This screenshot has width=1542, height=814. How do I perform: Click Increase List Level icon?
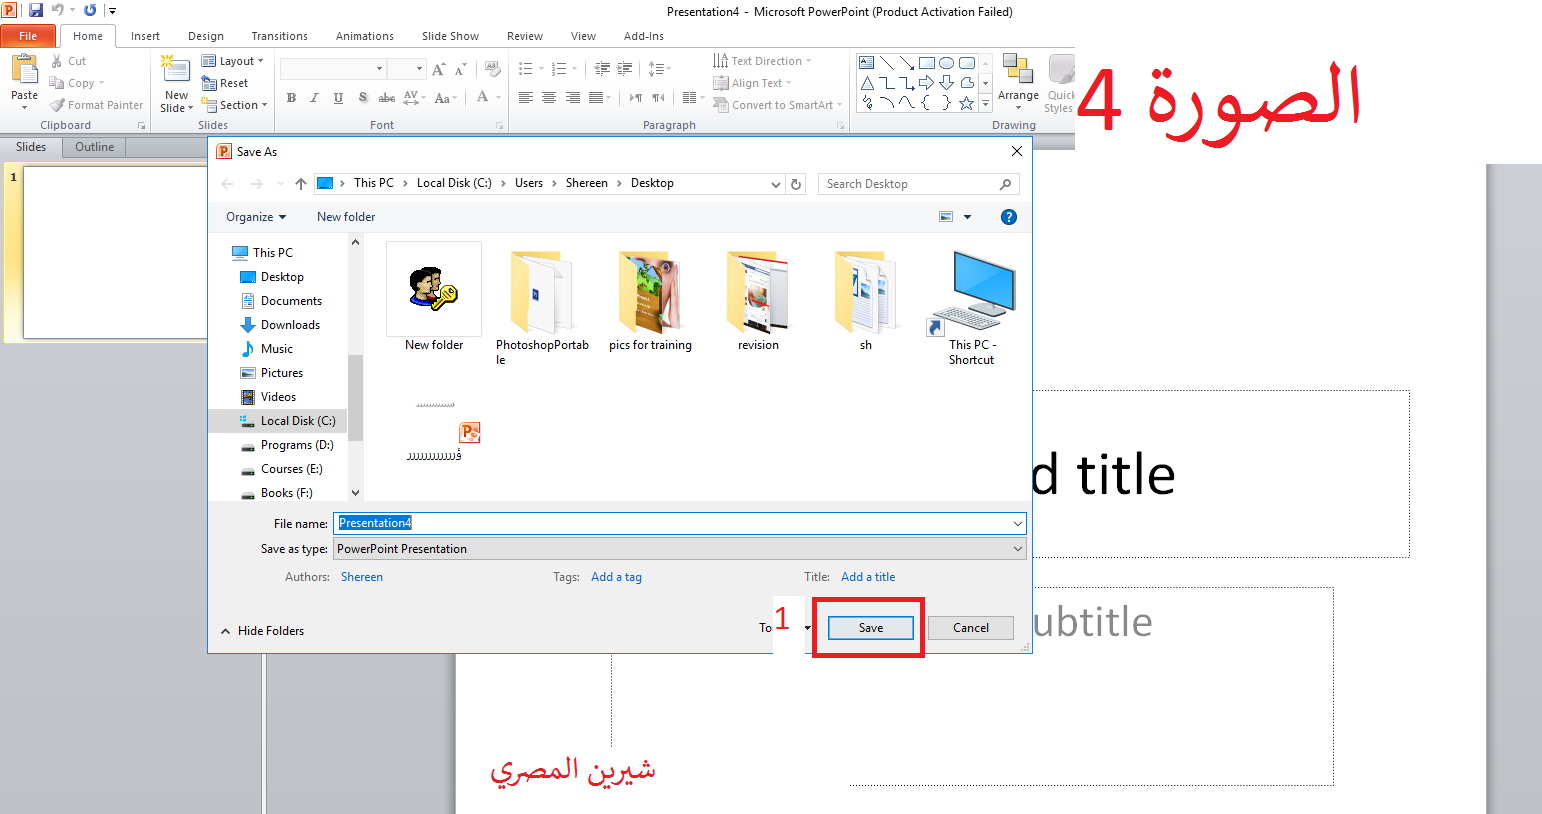click(625, 69)
